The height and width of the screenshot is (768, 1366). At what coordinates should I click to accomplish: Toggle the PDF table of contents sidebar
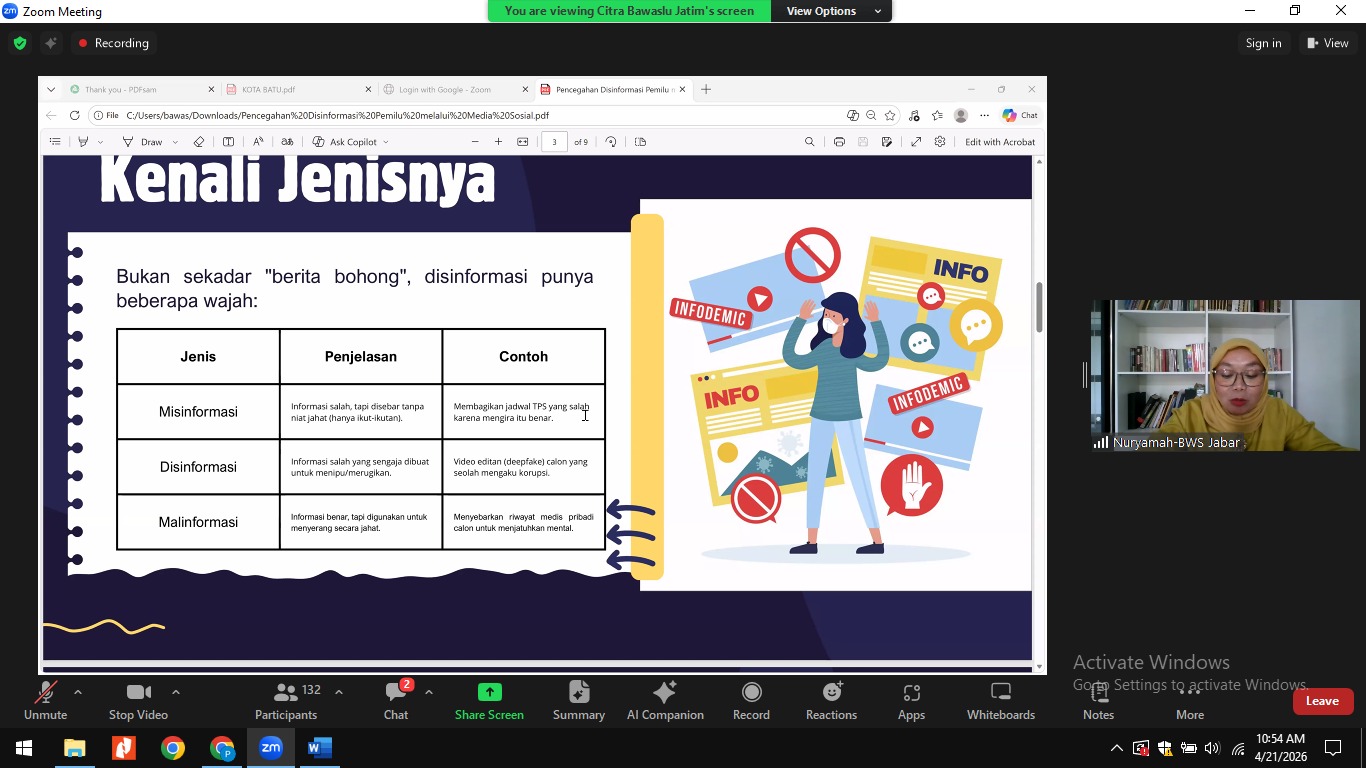[x=55, y=142]
